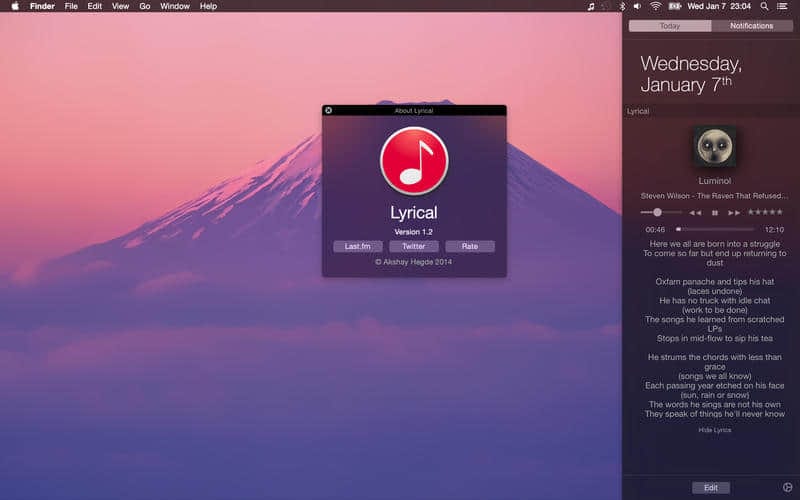Skip to next track in Lyrical widget
Screen dimensions: 800x500
pyautogui.click(x=734, y=212)
